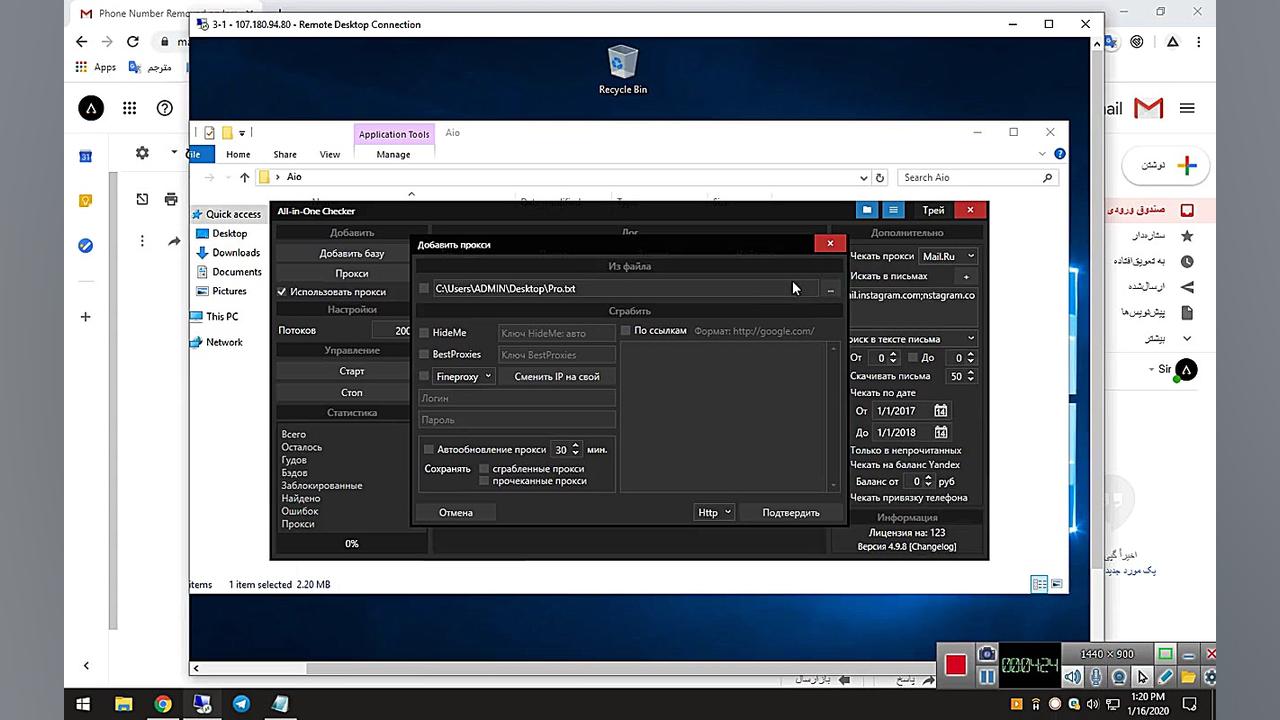Open the calendar picker beside date 1/1/2018

941,433
